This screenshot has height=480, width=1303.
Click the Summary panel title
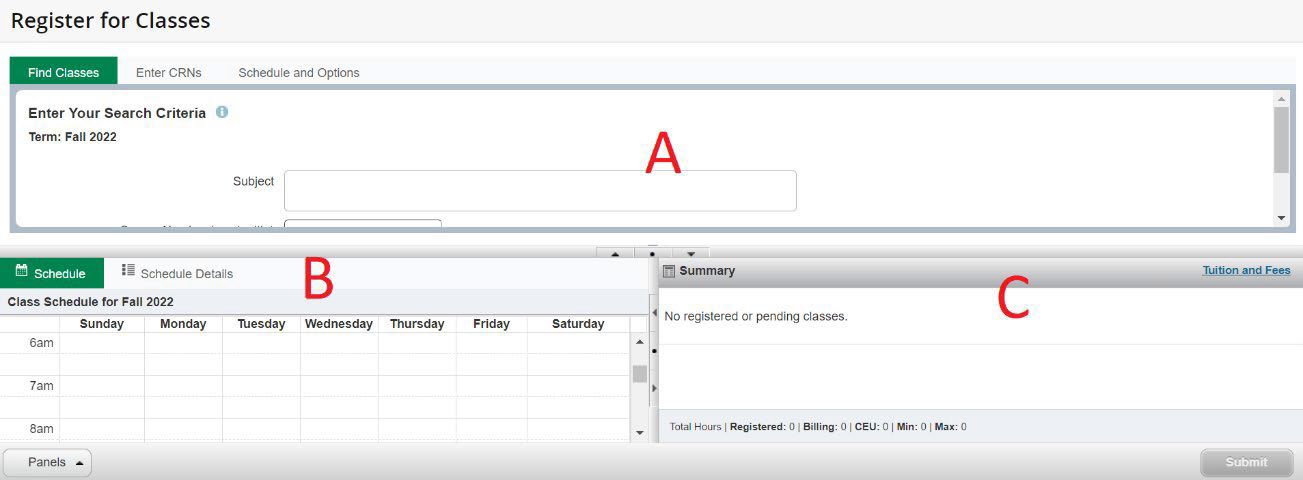[707, 270]
